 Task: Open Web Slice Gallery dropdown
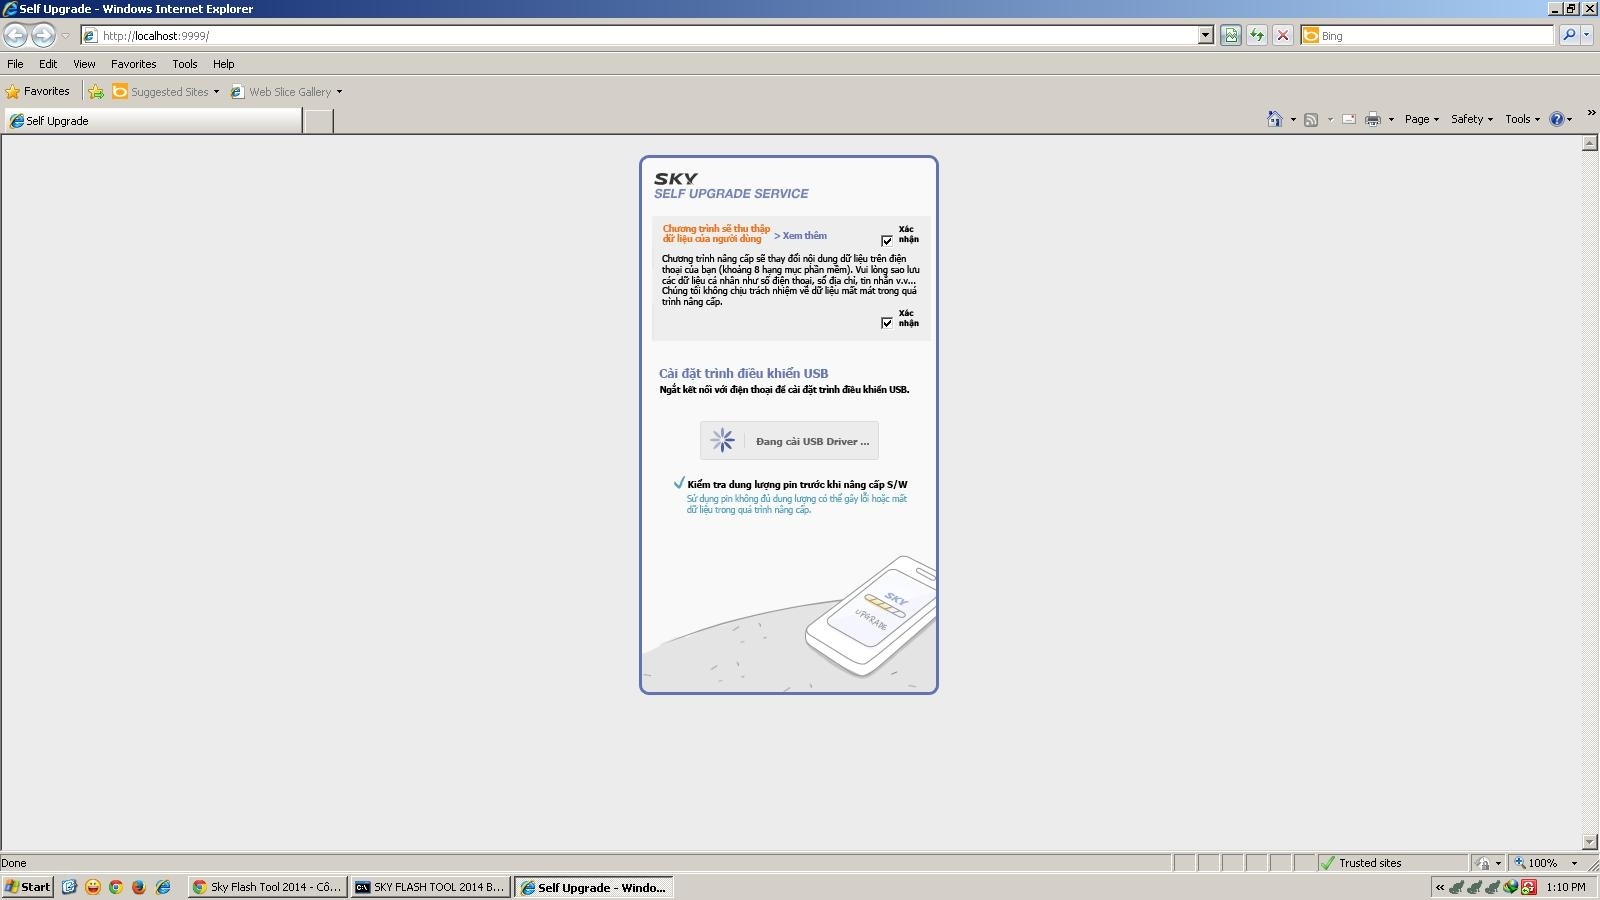[x=286, y=92]
